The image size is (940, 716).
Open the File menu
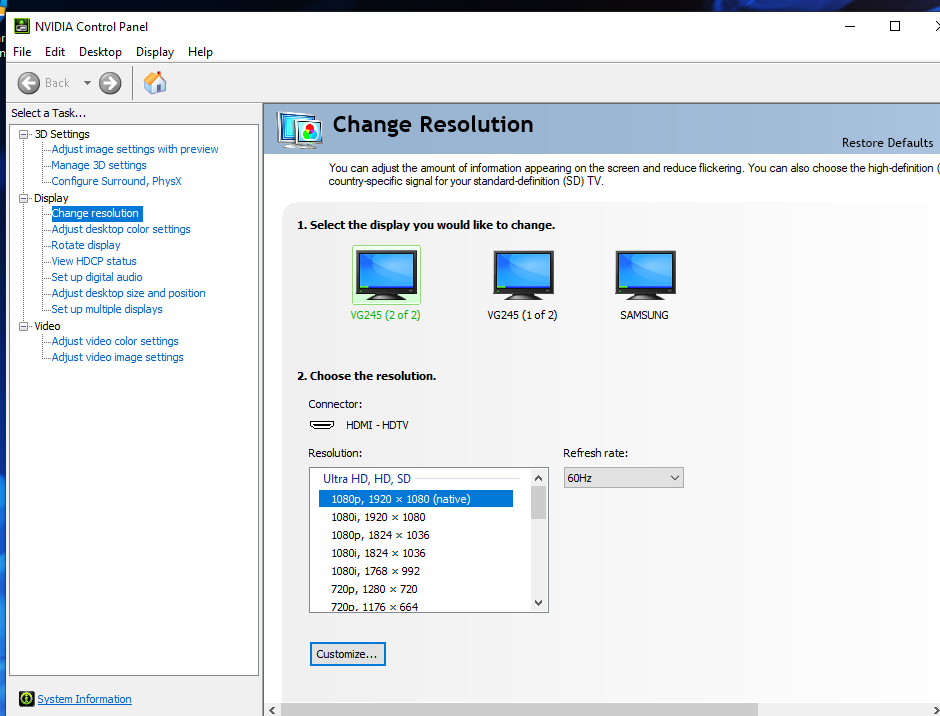click(x=22, y=52)
